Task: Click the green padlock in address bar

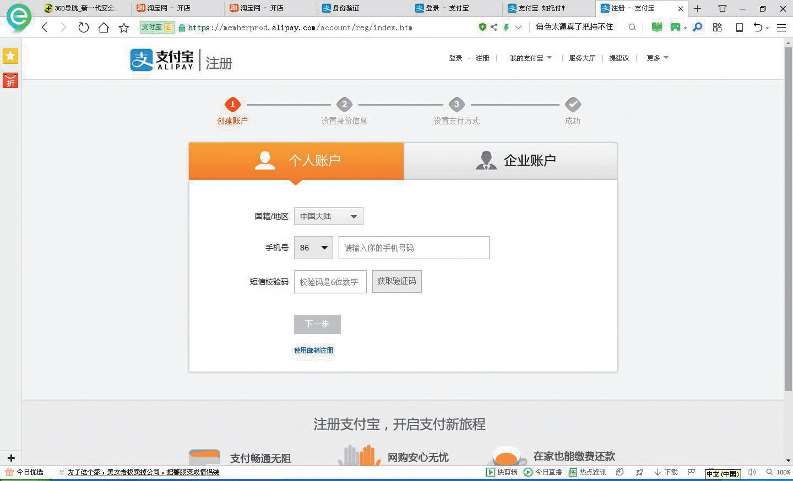Action: point(182,28)
